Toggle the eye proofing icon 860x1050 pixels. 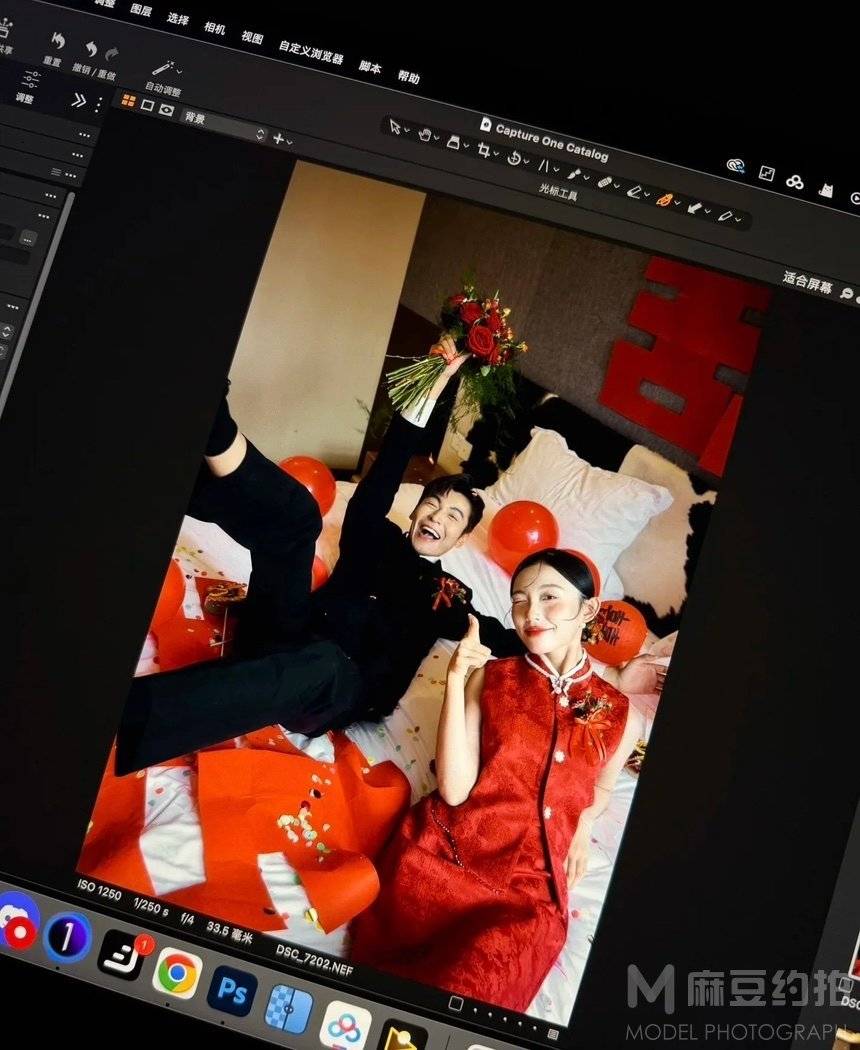pyautogui.click(x=166, y=110)
